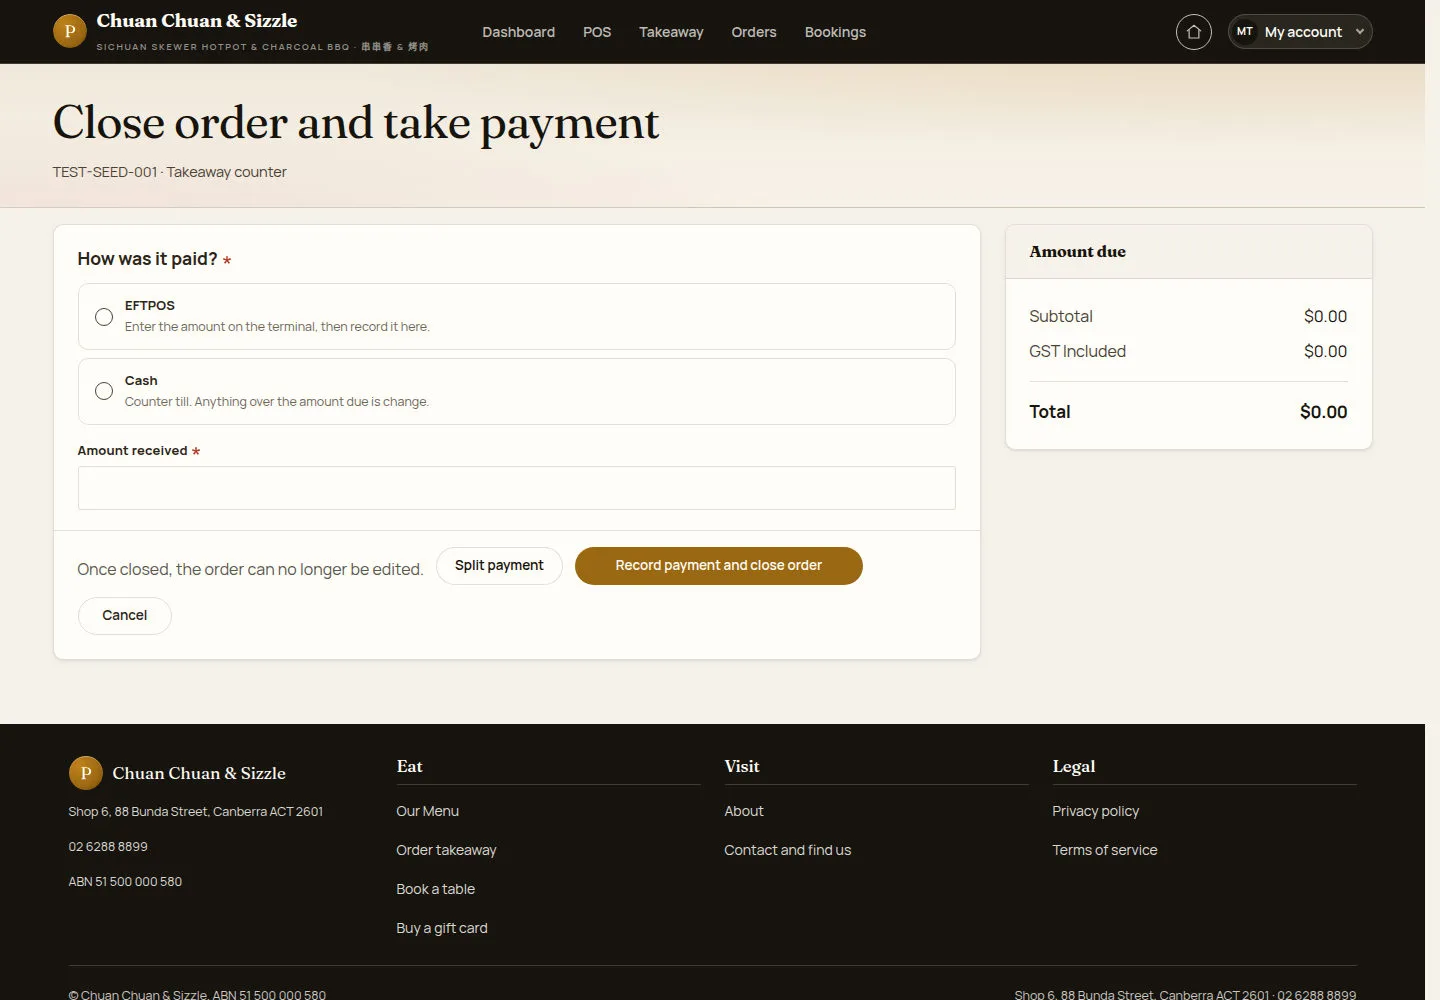Screen dimensions: 1440x1000
Task: Click the Subtotal label
Action: coord(1060,316)
